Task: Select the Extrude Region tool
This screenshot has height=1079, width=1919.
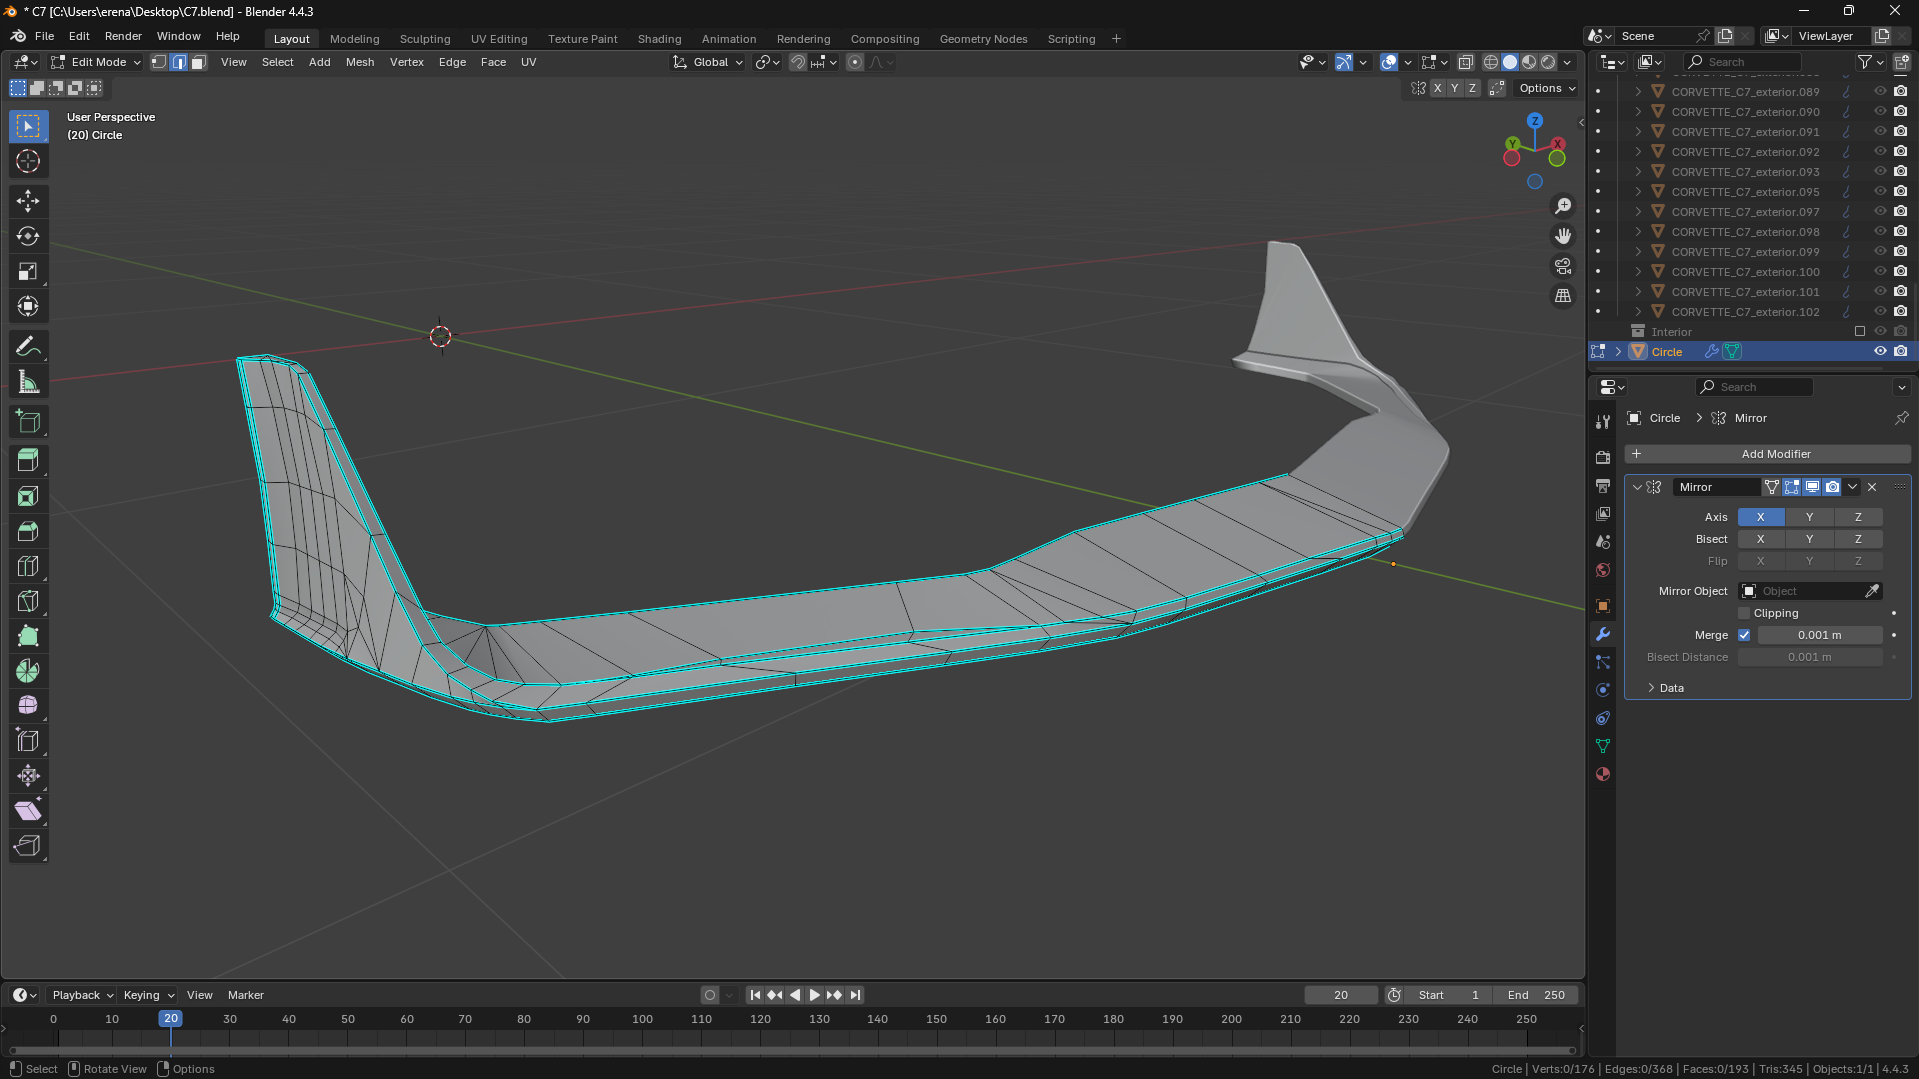Action: click(28, 461)
